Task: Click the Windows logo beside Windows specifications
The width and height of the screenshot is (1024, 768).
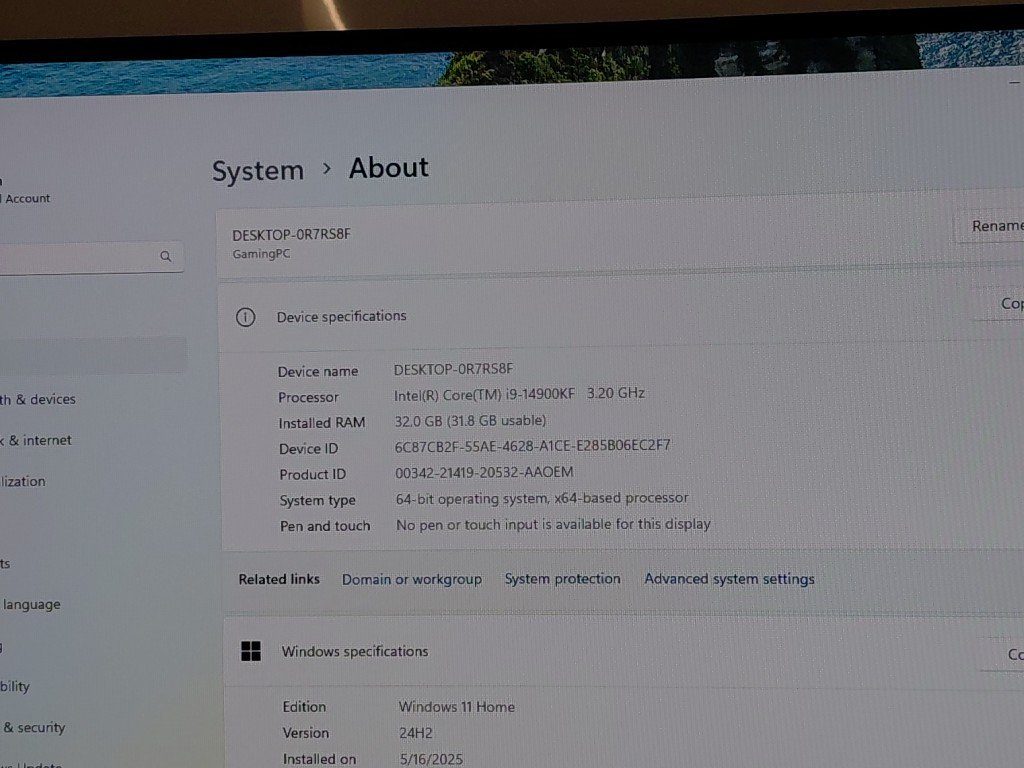Action: coord(251,651)
